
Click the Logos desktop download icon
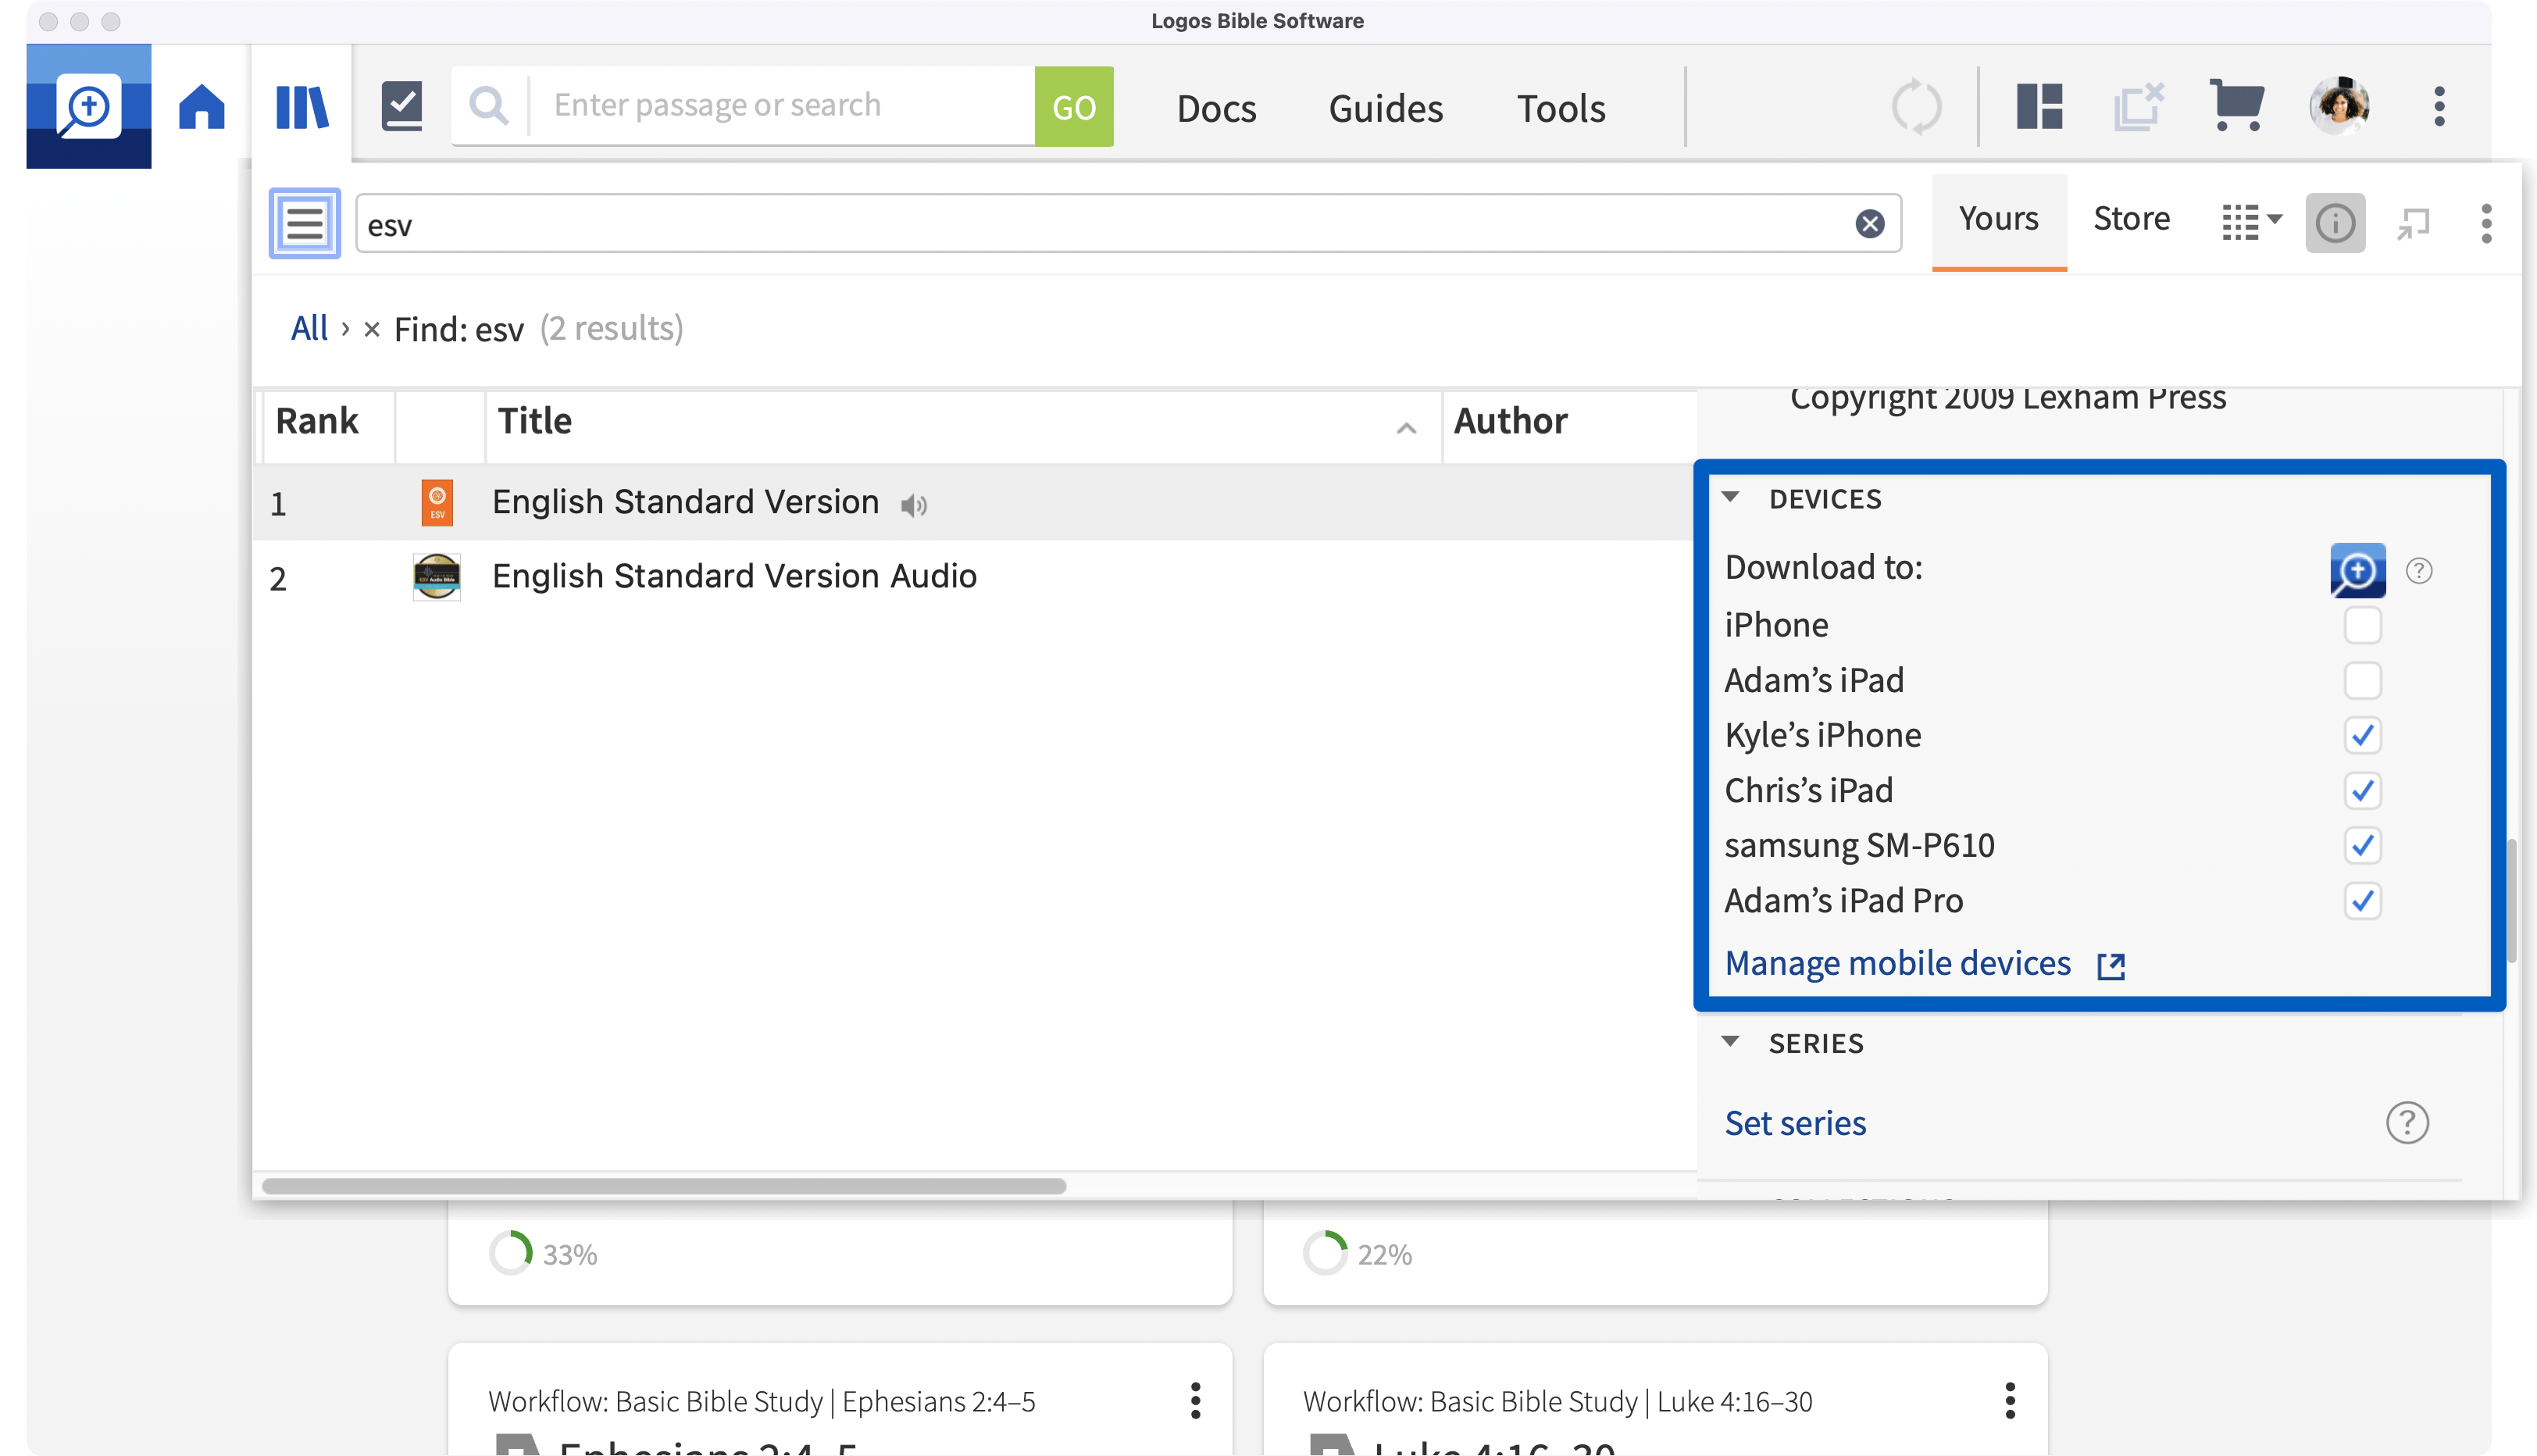pyautogui.click(x=2357, y=570)
